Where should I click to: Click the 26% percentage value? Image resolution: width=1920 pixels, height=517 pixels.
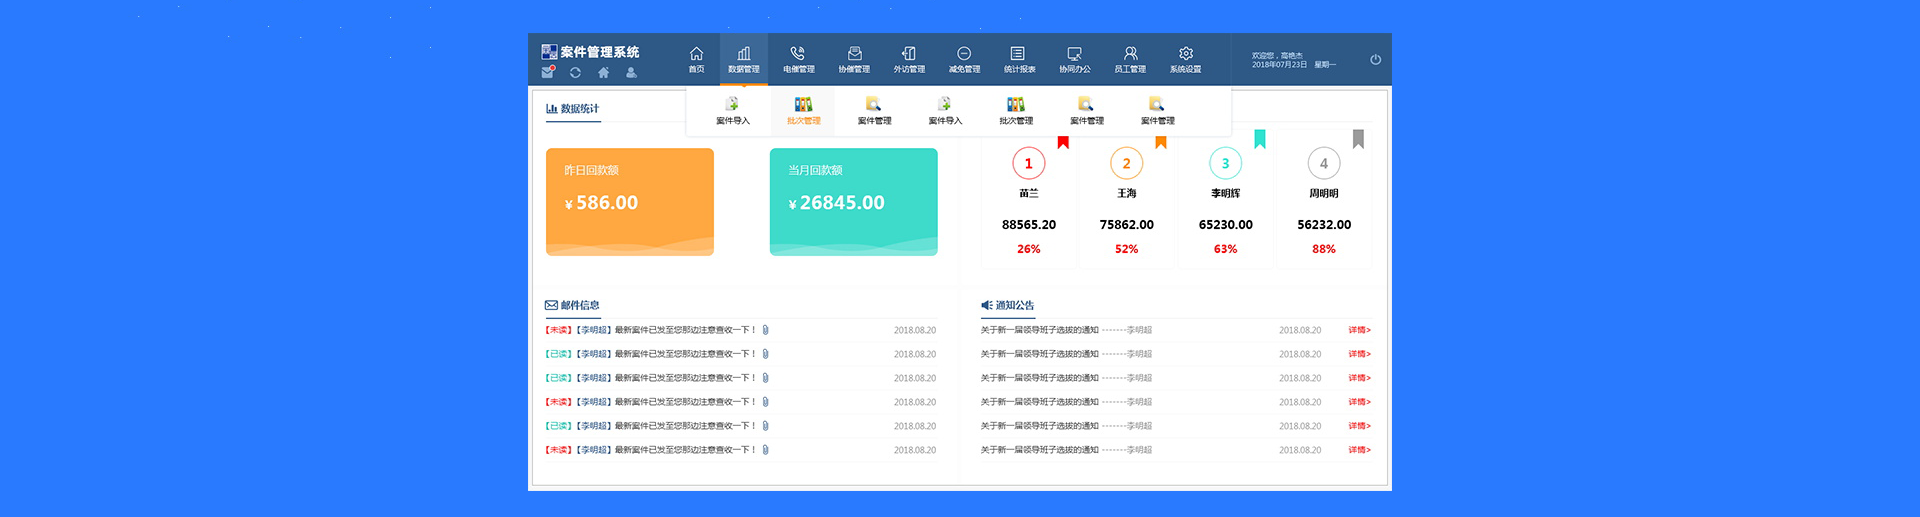[x=1028, y=249]
